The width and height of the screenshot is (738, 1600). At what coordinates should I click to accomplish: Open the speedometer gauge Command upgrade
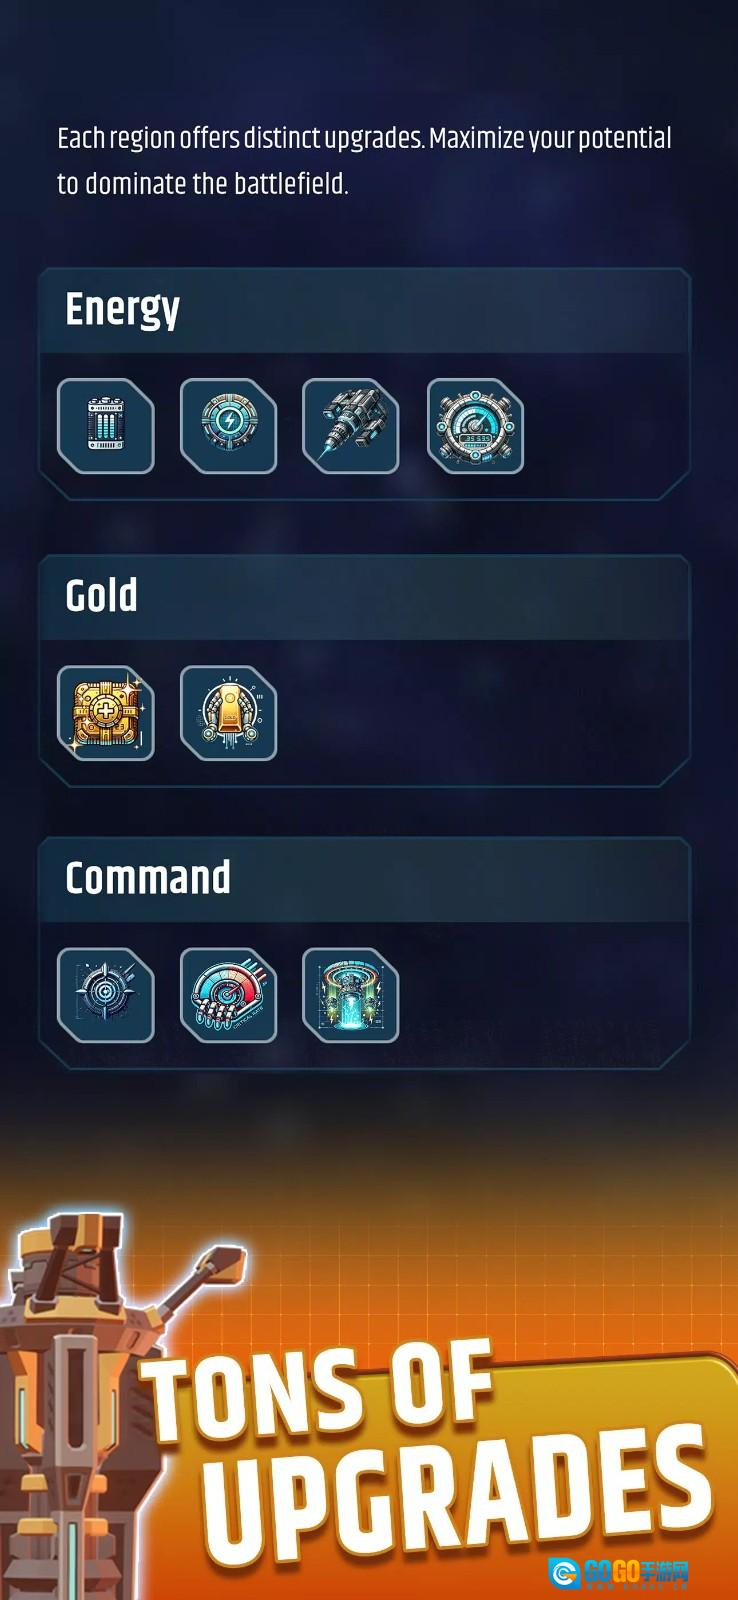tap(228, 995)
